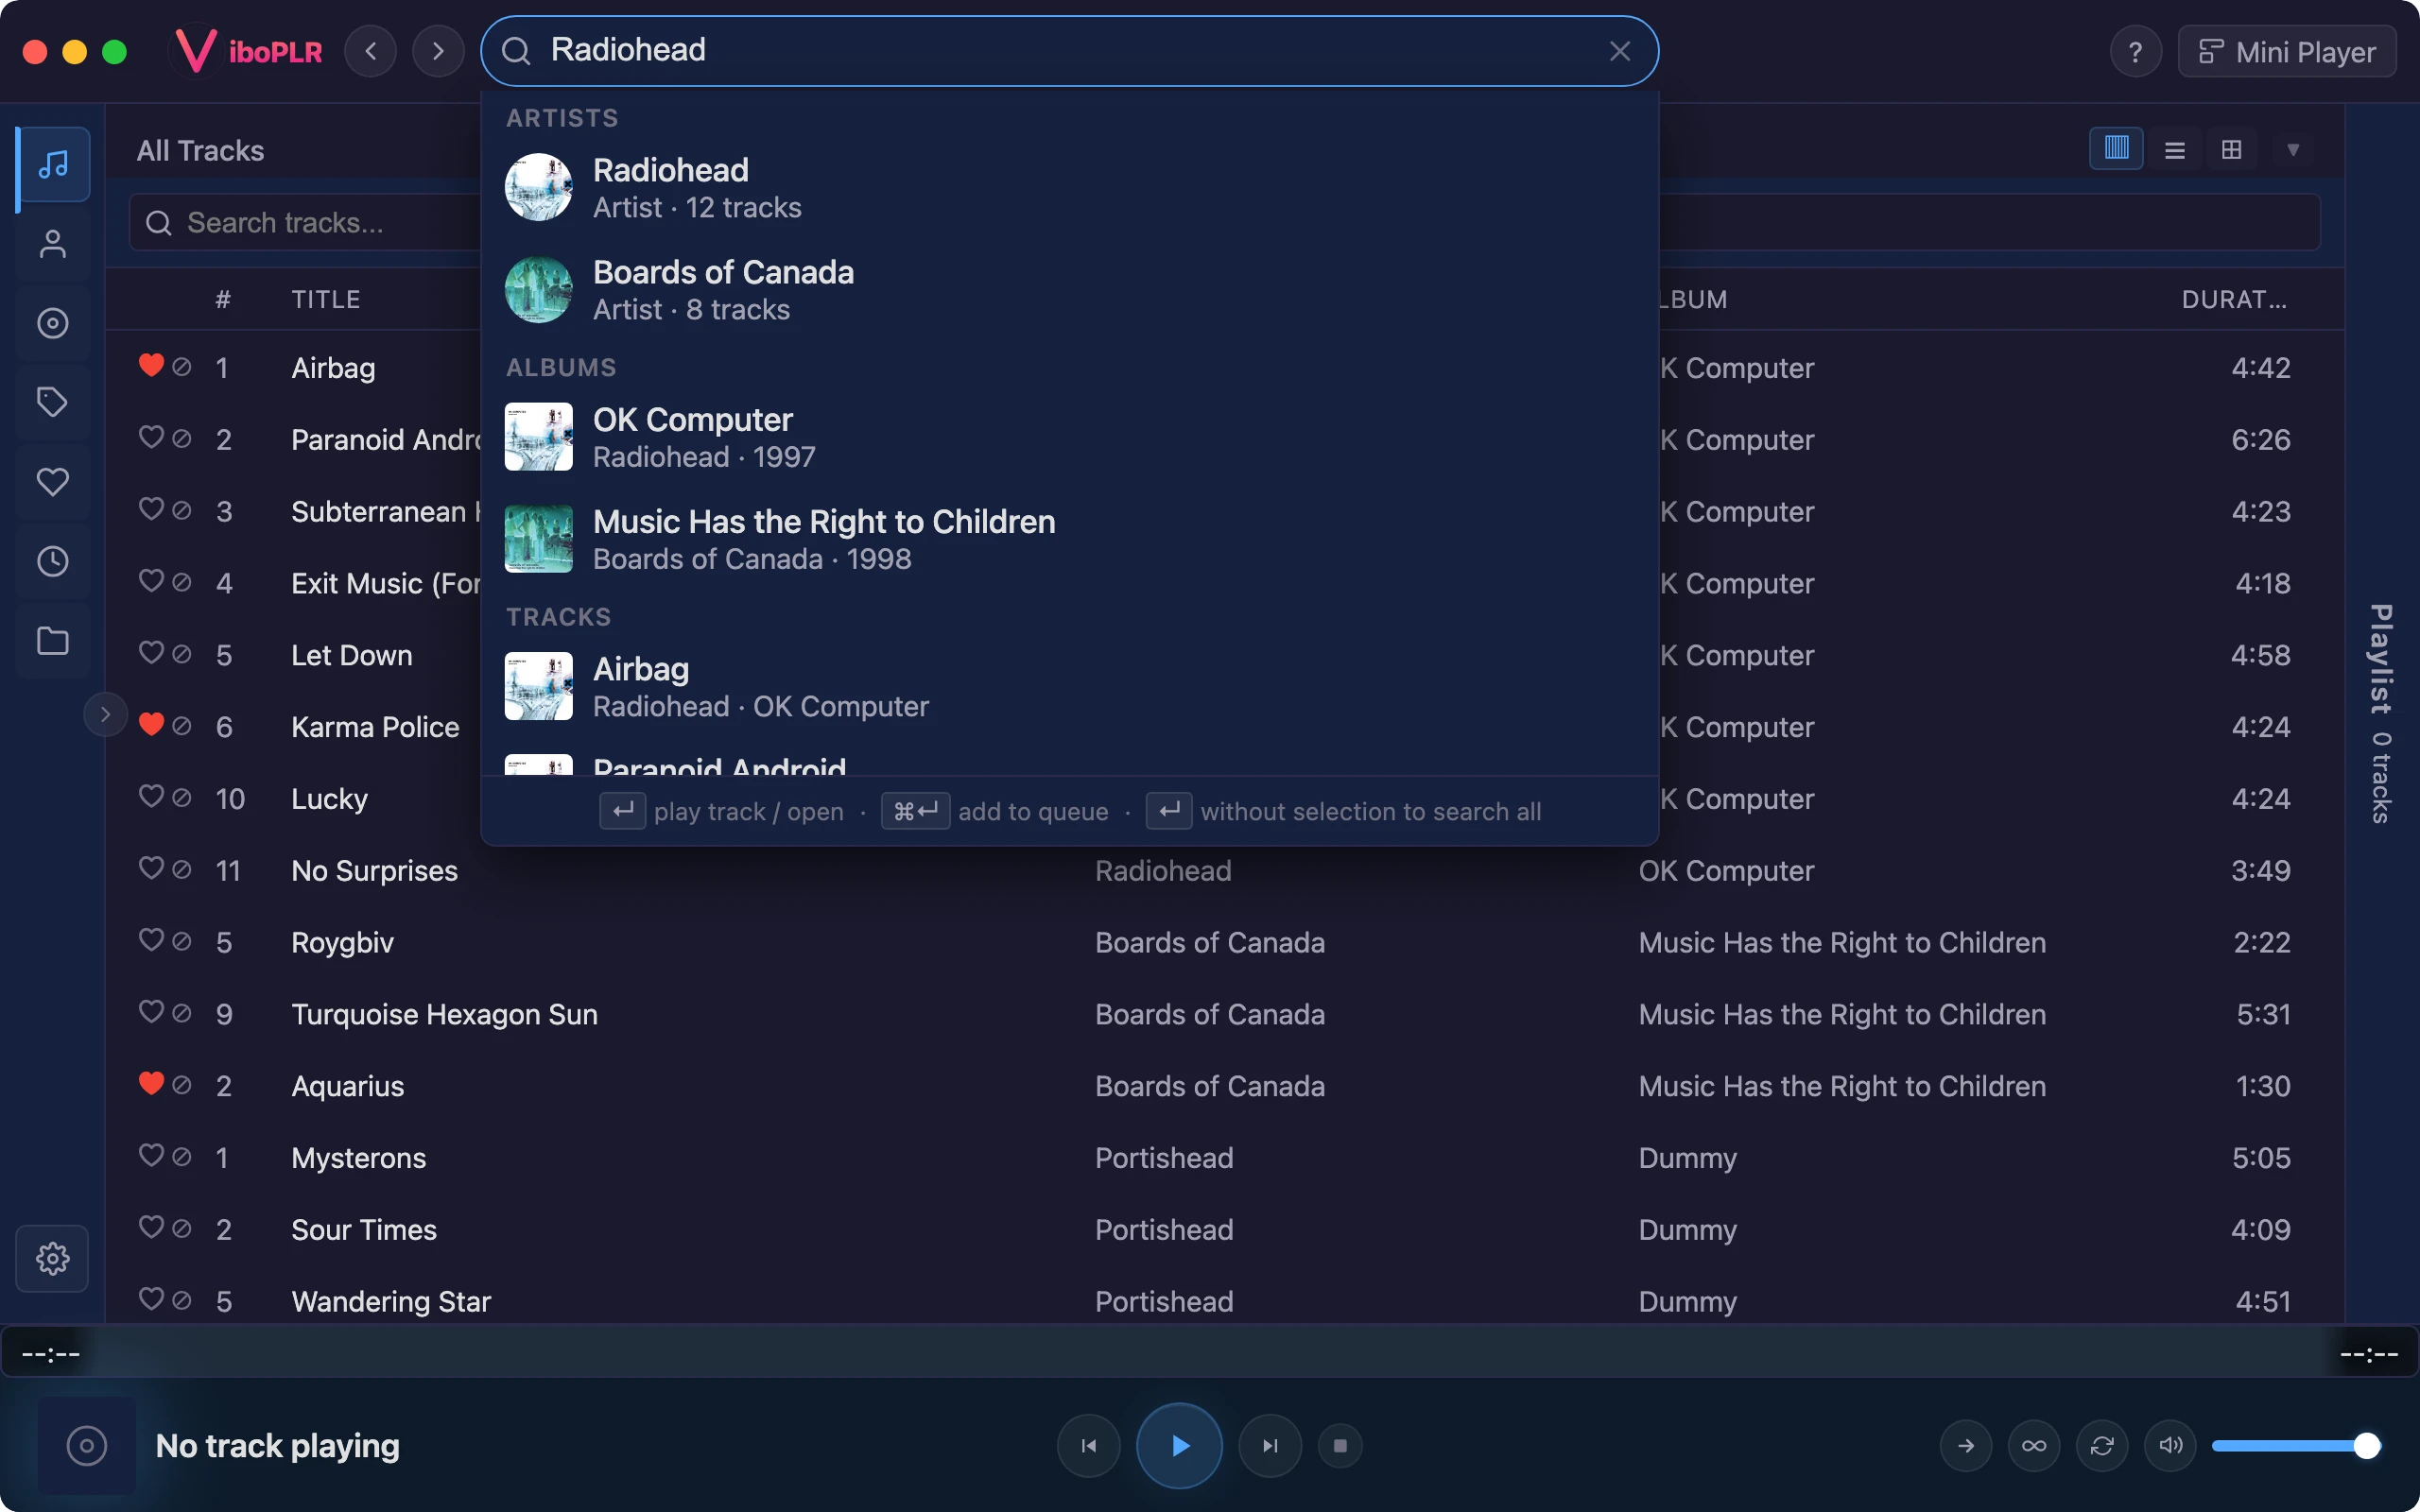This screenshot has width=2420, height=1512.
Task: Select the Wandering Star track
Action: point(391,1301)
